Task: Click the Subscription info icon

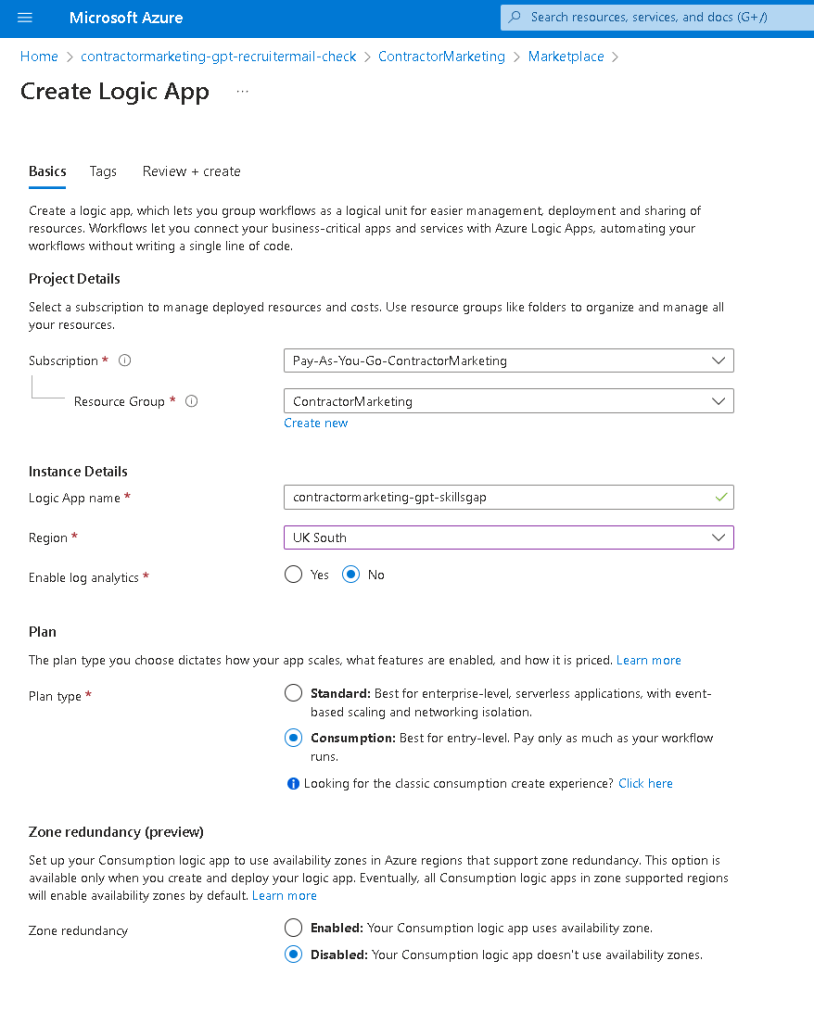Action: pyautogui.click(x=125, y=360)
